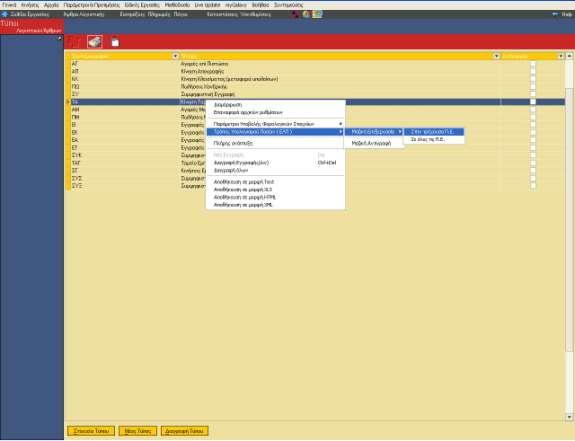Choose Αποθήκευση σε μορφή XML
The height and width of the screenshot is (441, 575).
pos(243,205)
